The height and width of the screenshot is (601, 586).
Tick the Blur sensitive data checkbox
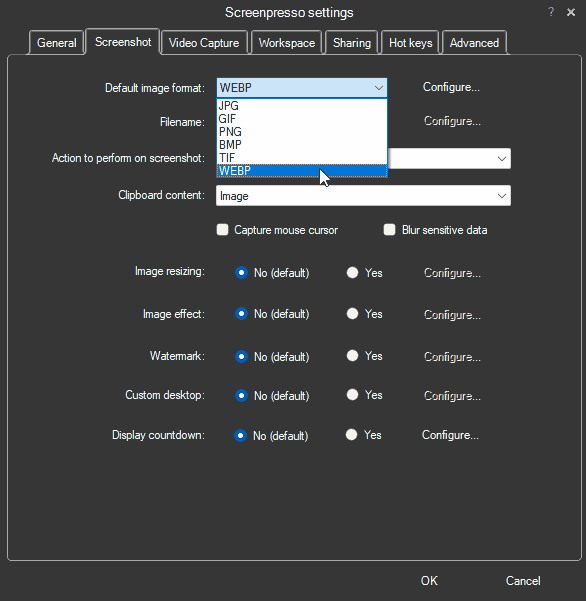click(x=389, y=230)
